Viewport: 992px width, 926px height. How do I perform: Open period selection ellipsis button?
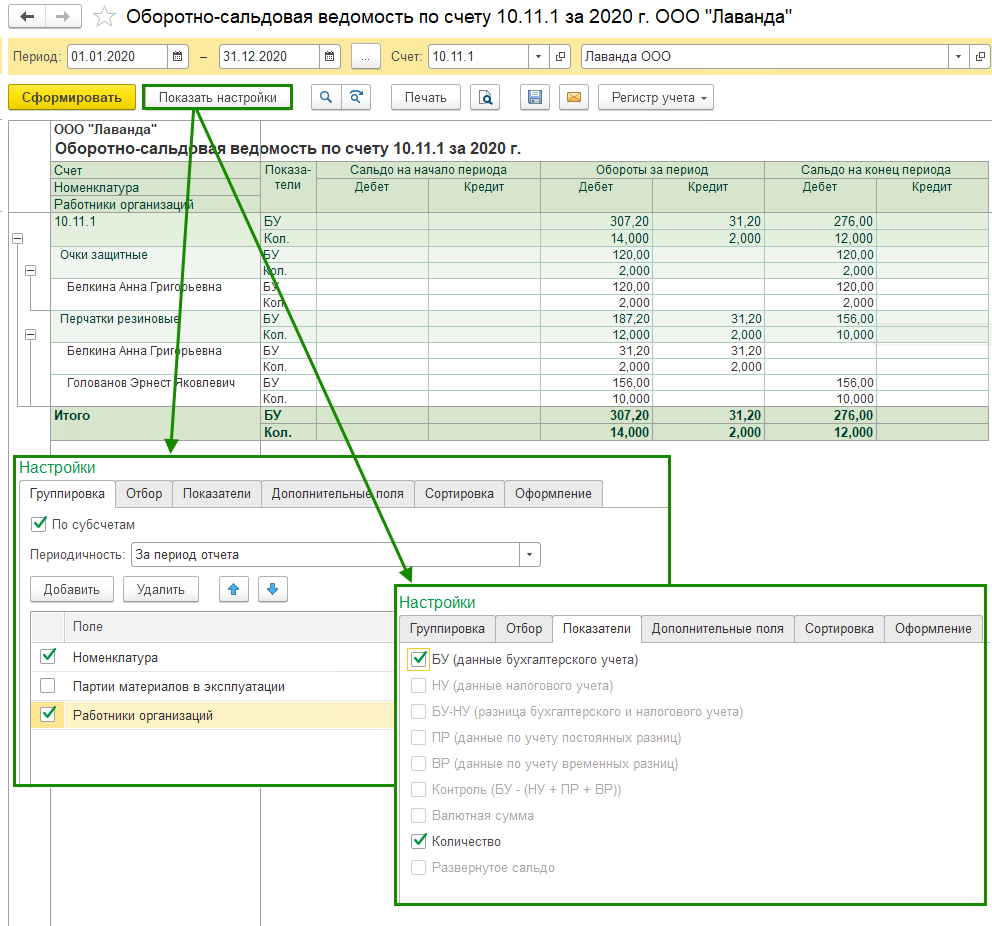tap(366, 56)
